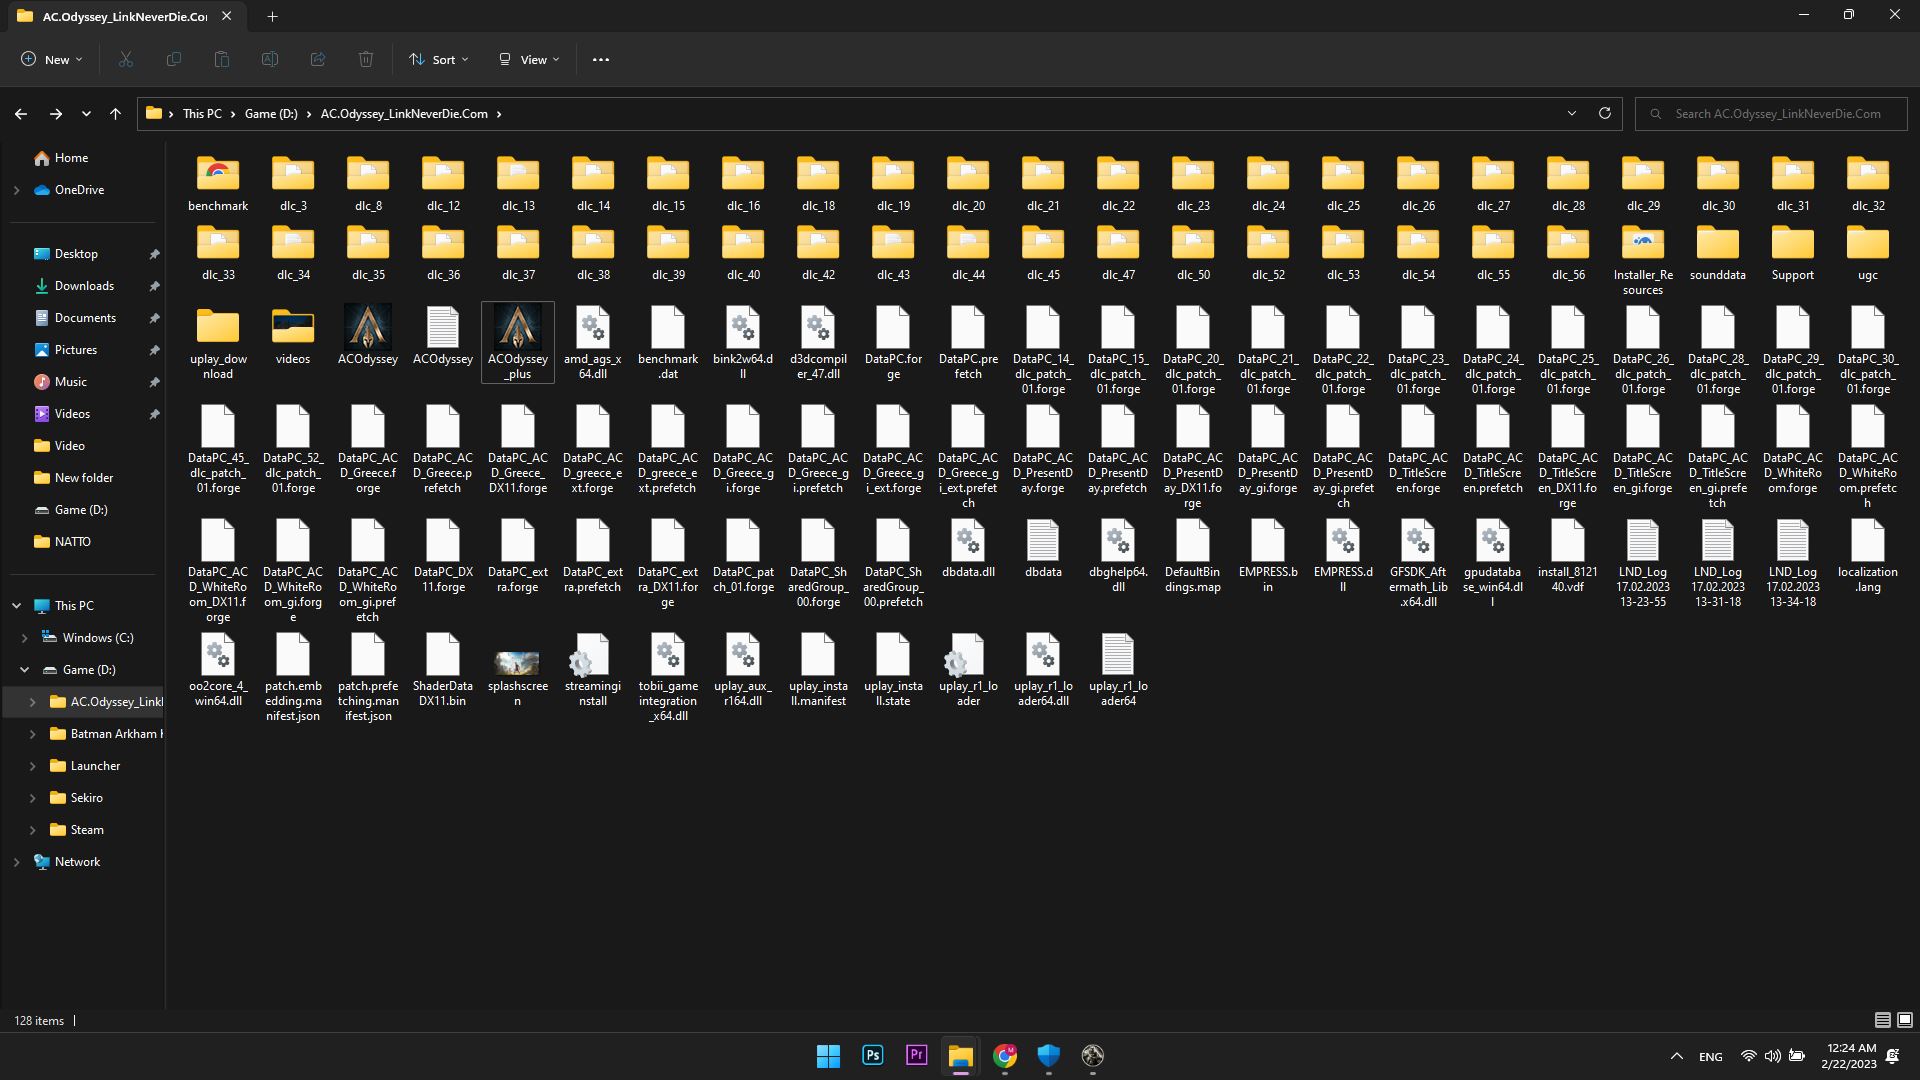Screen dimensions: 1920x1080
Task: Navigate up one folder level arrow
Action: click(116, 114)
